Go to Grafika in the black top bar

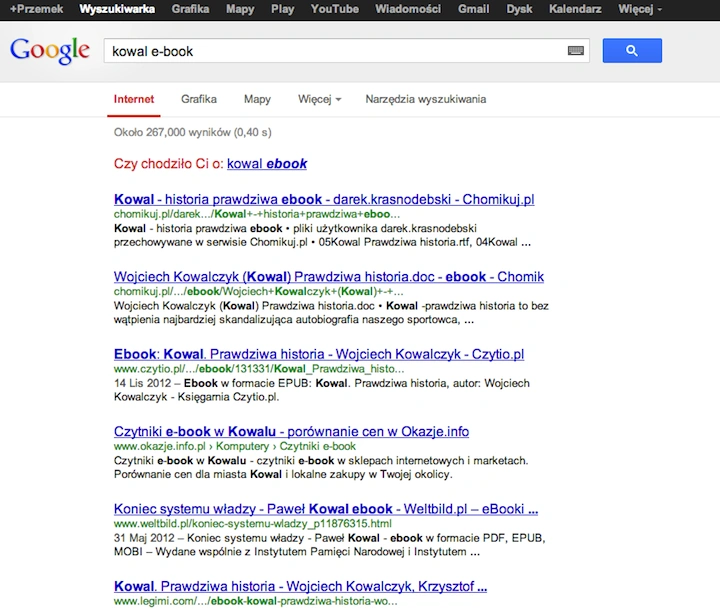[190, 9]
